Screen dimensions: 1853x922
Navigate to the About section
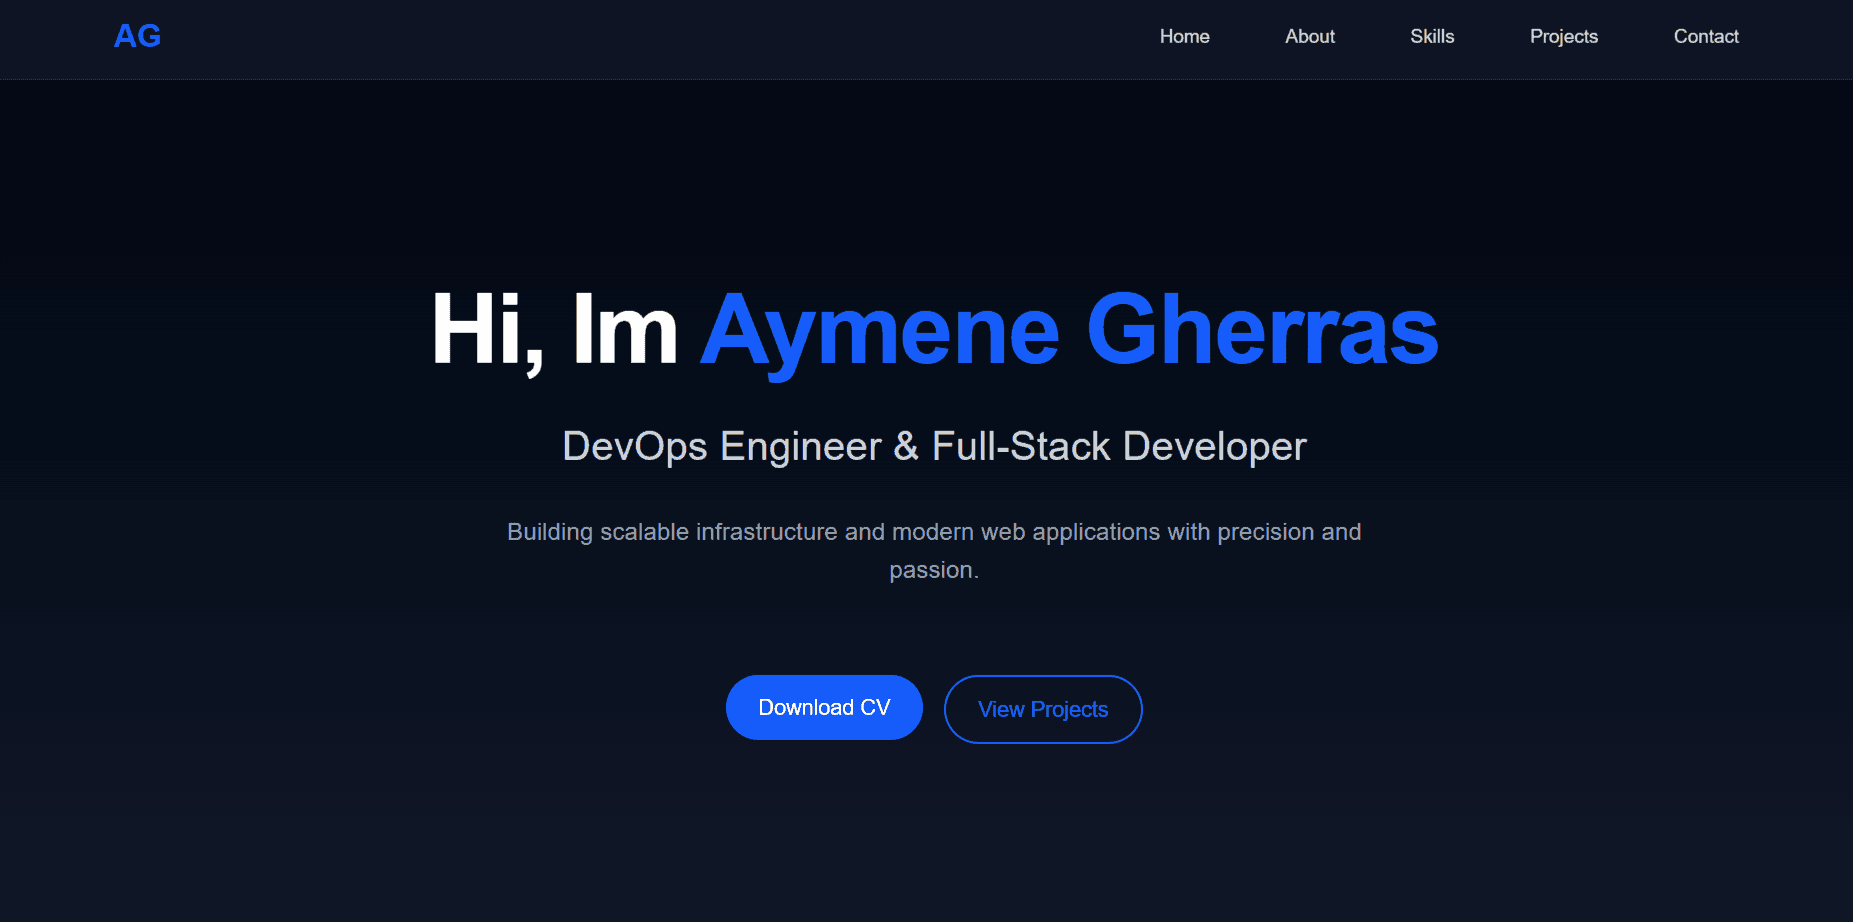(x=1309, y=37)
